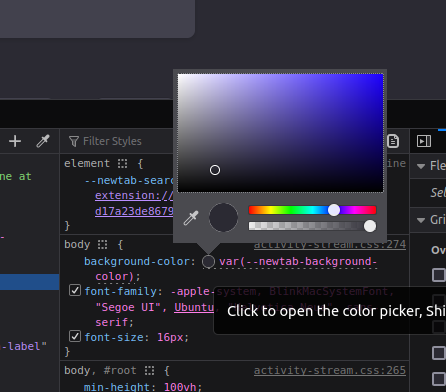Click the hue slider handle

[334, 210]
